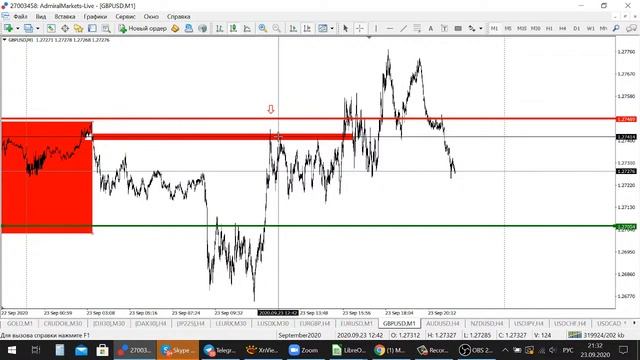
Task: Switch to H4 timeframe
Action: (563, 28)
